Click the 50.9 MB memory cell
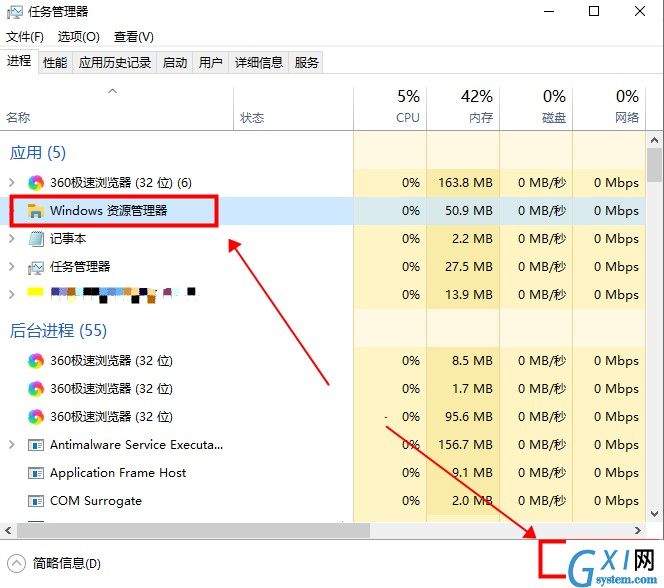The width and height of the screenshot is (664, 588). coord(463,211)
